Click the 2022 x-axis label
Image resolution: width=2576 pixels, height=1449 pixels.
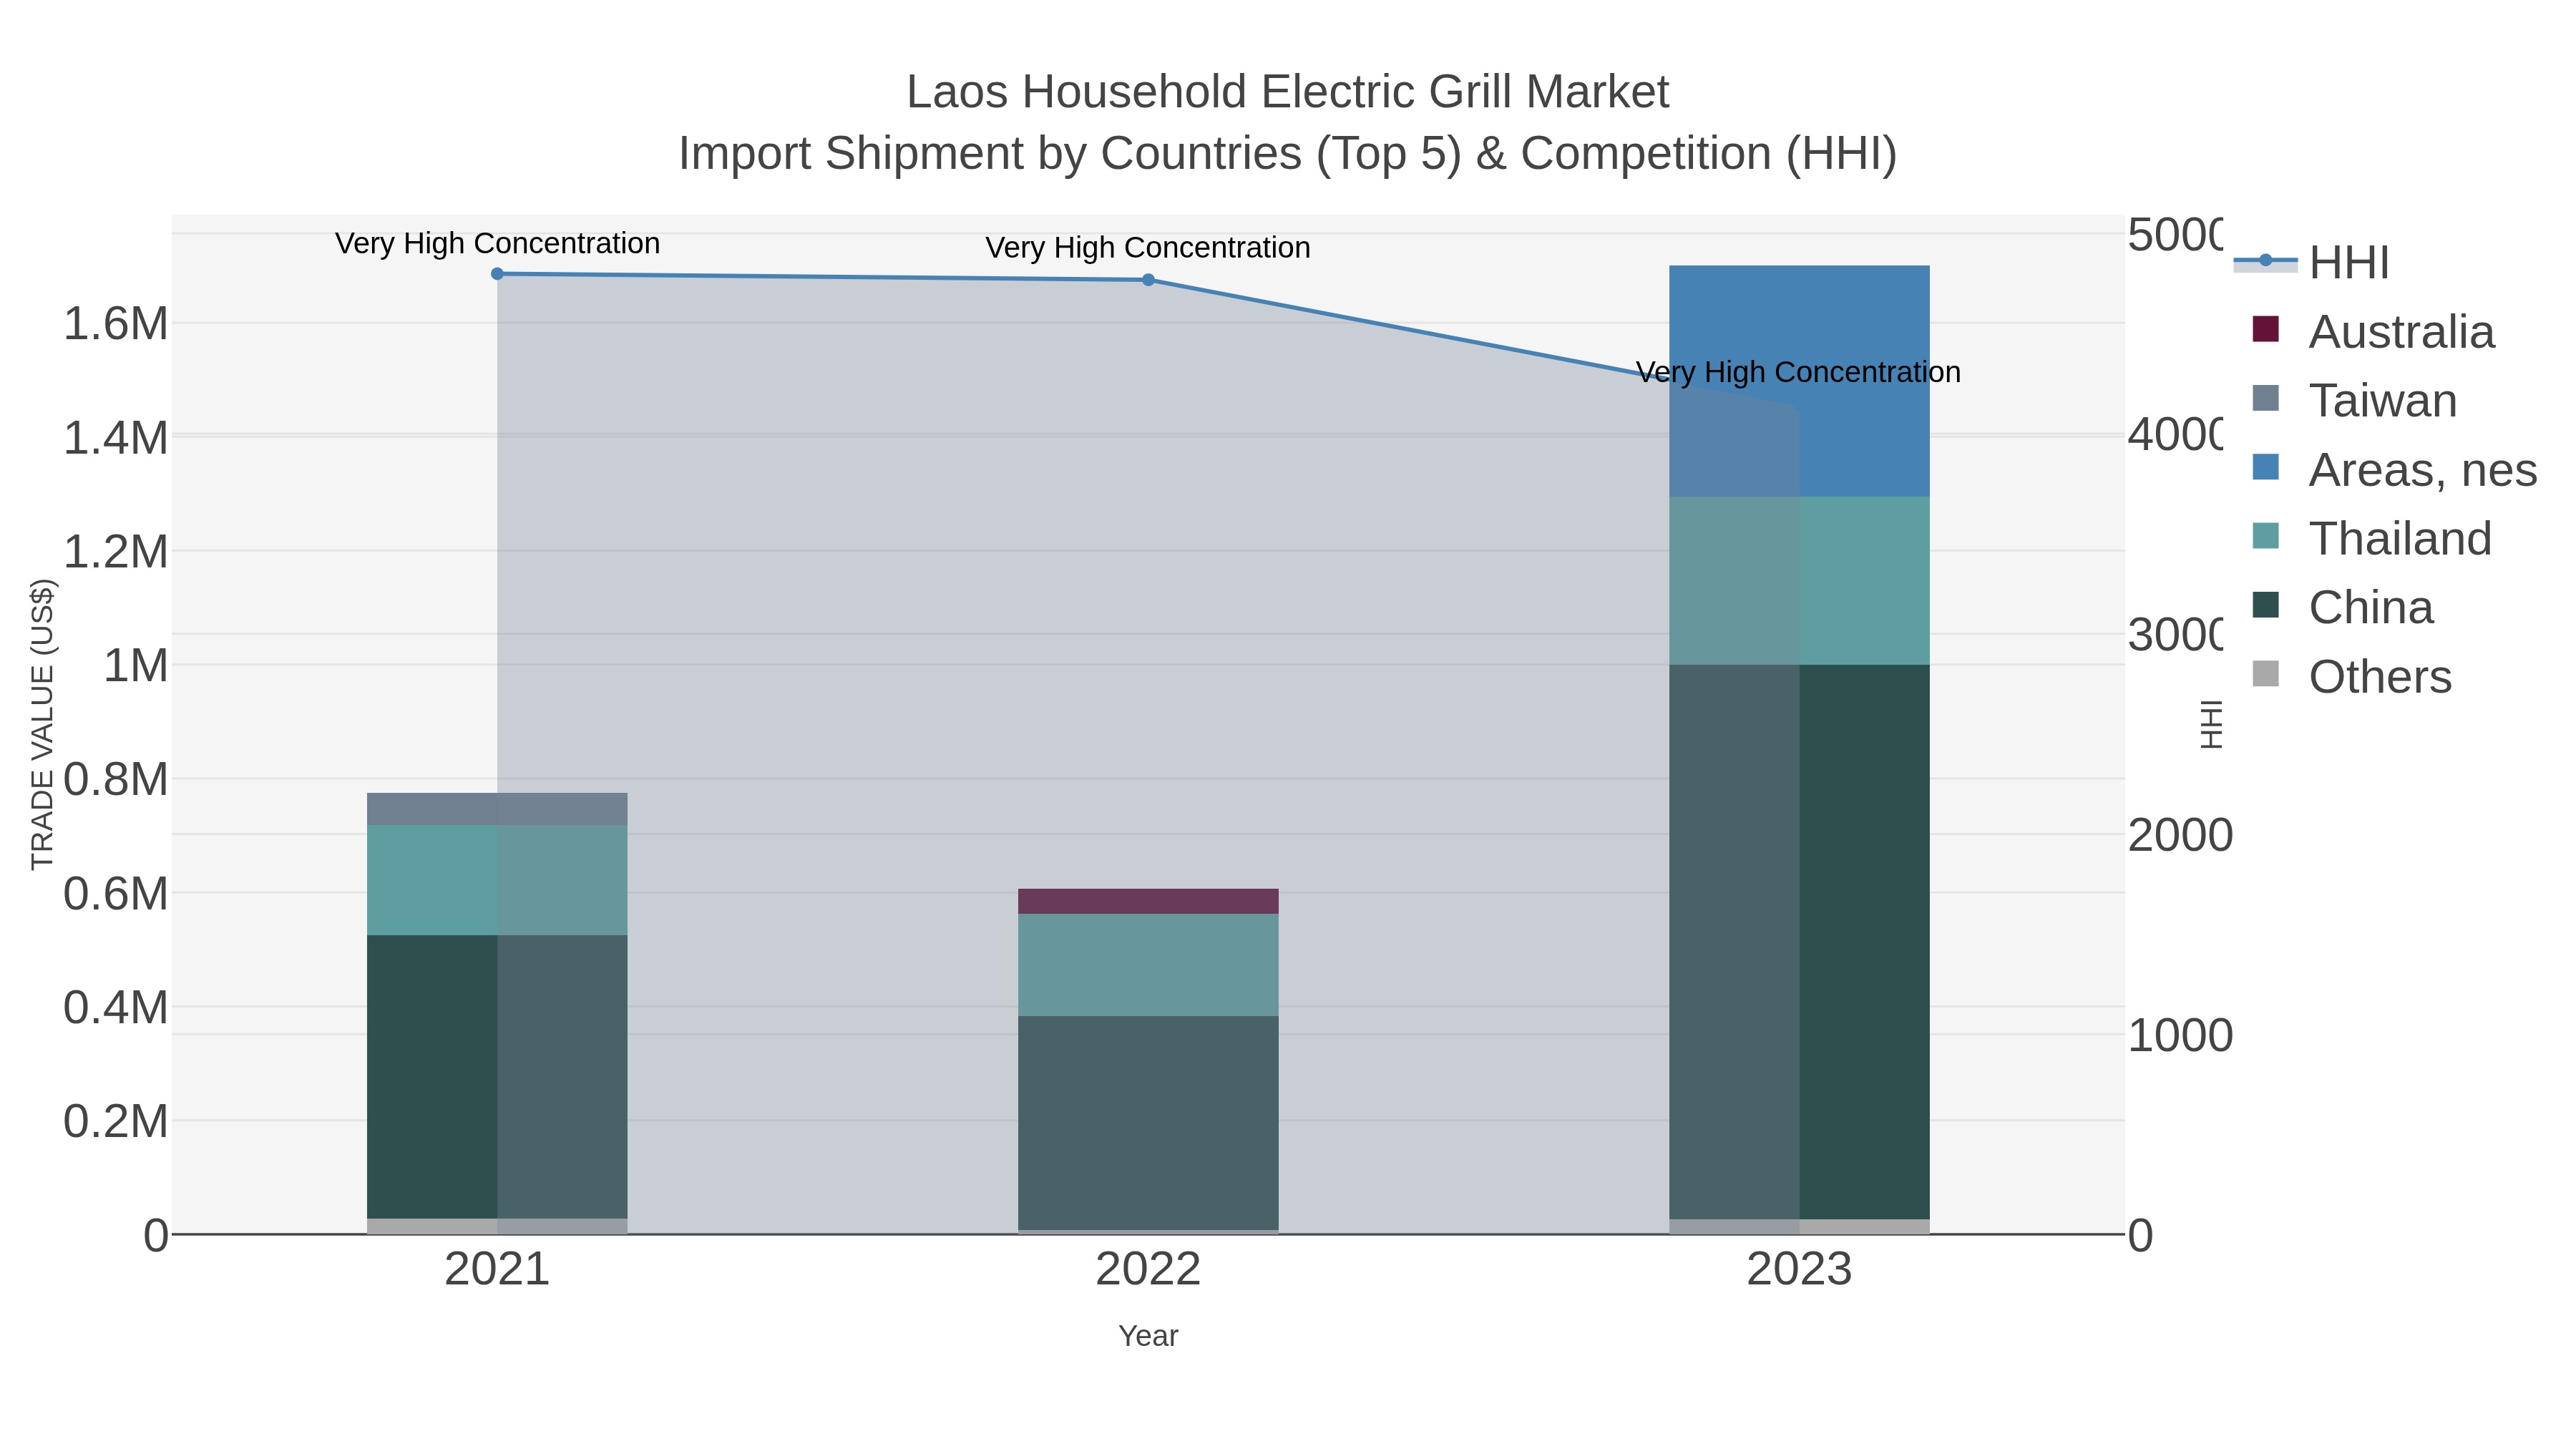(x=1148, y=1270)
